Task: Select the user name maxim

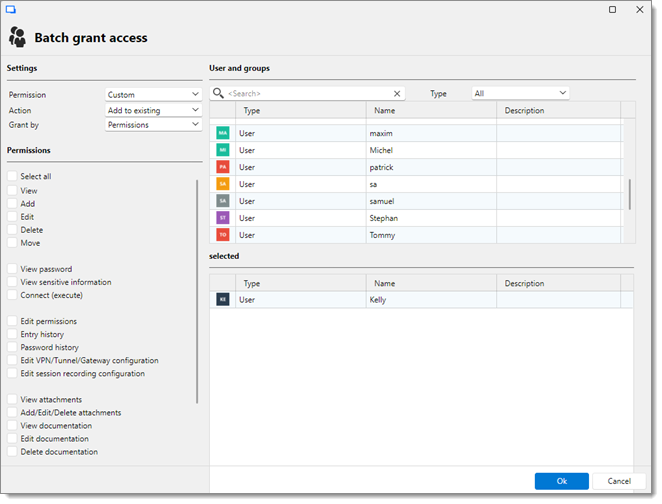Action: click(x=381, y=133)
